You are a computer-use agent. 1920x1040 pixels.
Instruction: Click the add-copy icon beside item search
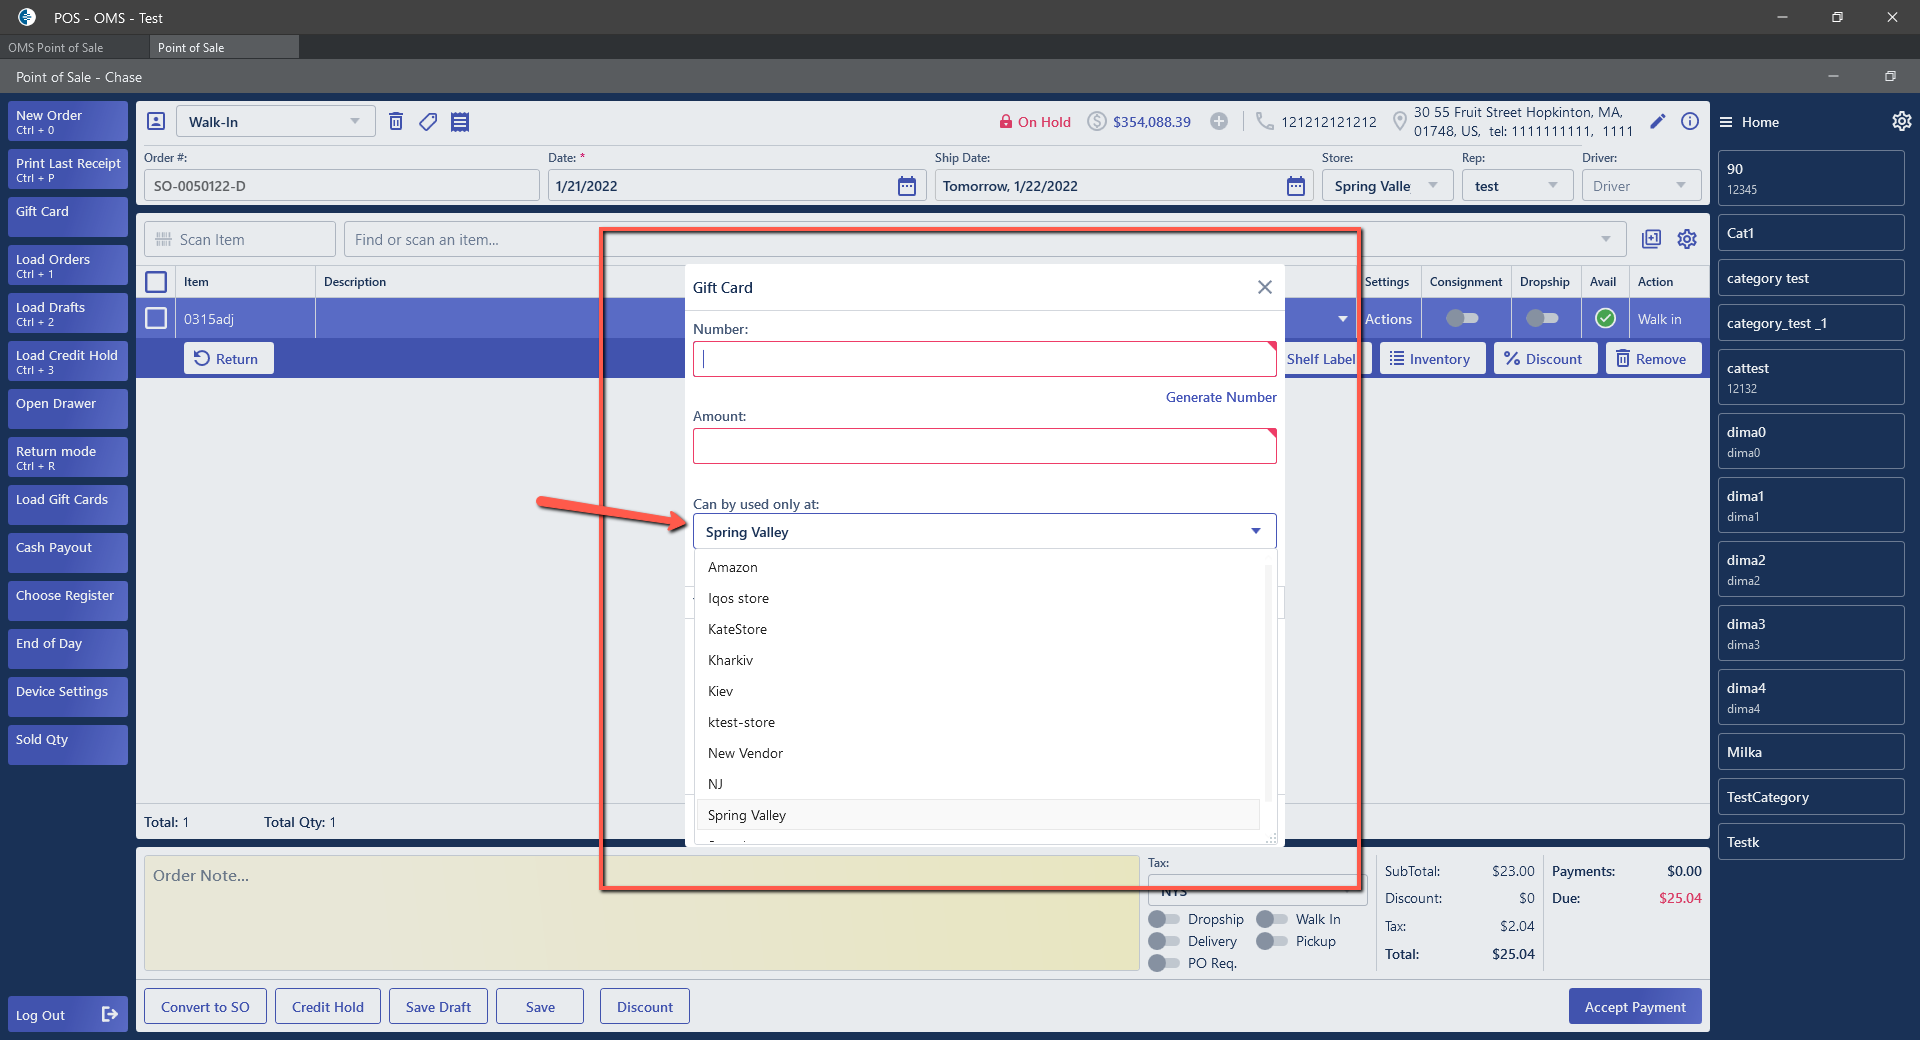click(1652, 239)
